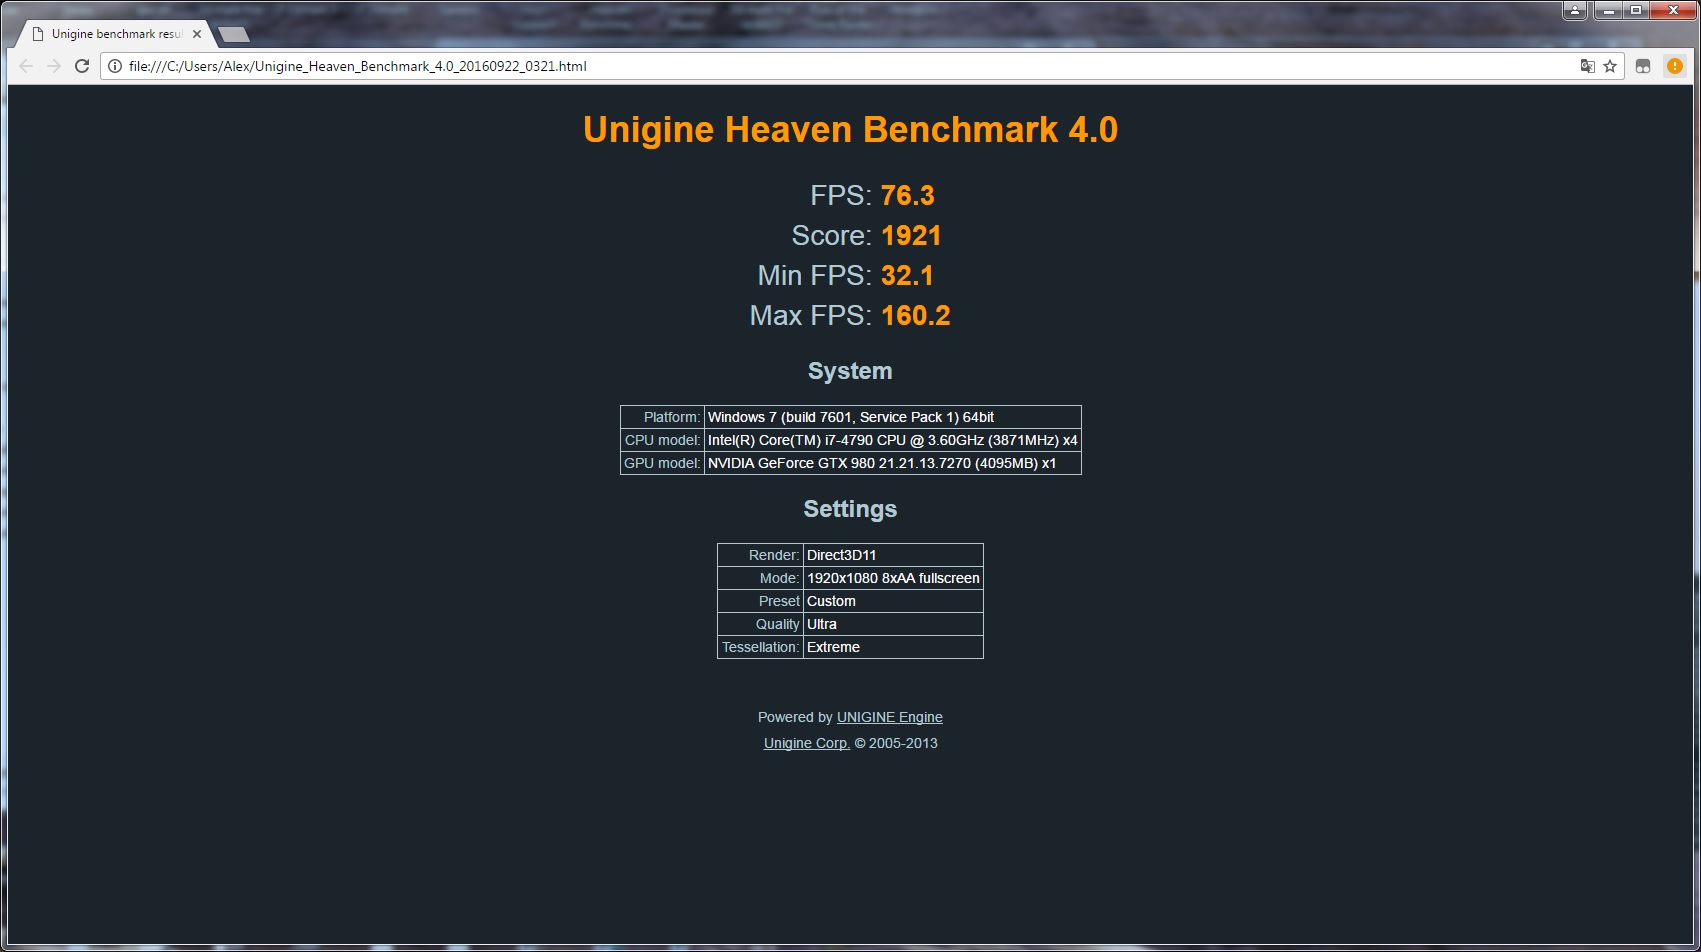Click the Render: label cell
Screen dimensions: 1701x952
point(760,555)
